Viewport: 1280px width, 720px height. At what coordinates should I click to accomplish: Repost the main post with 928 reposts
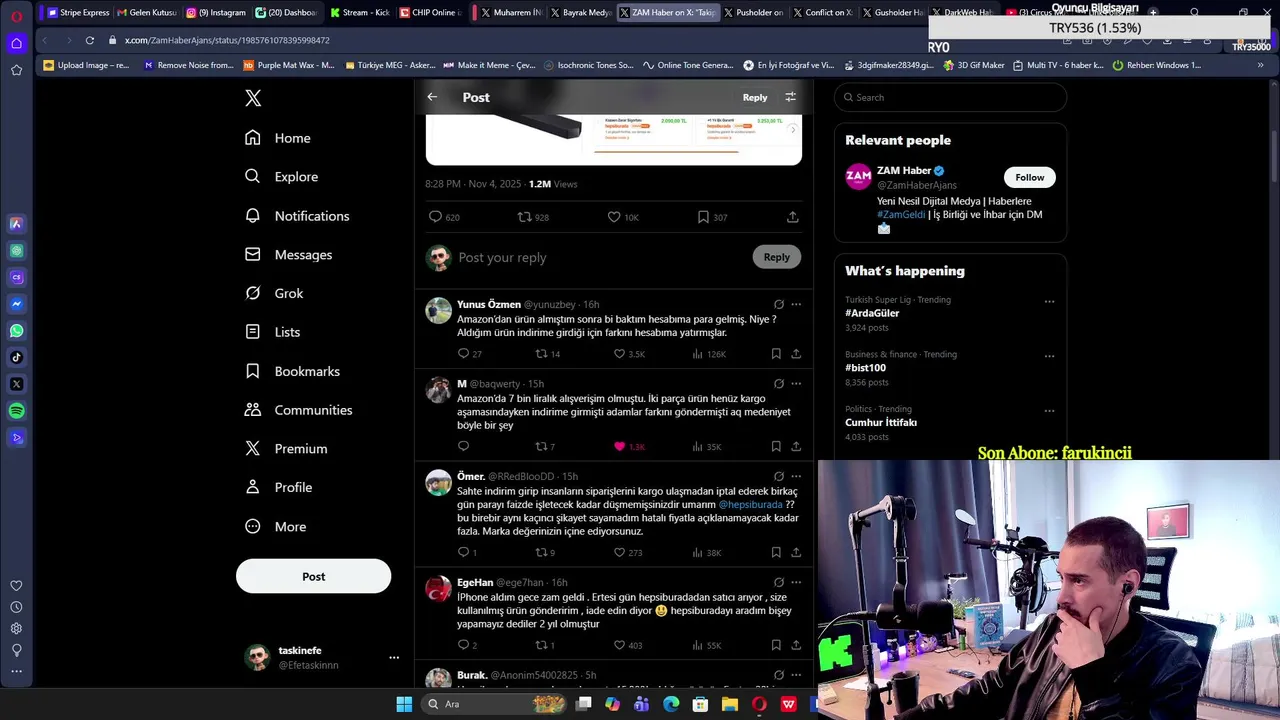coord(524,217)
